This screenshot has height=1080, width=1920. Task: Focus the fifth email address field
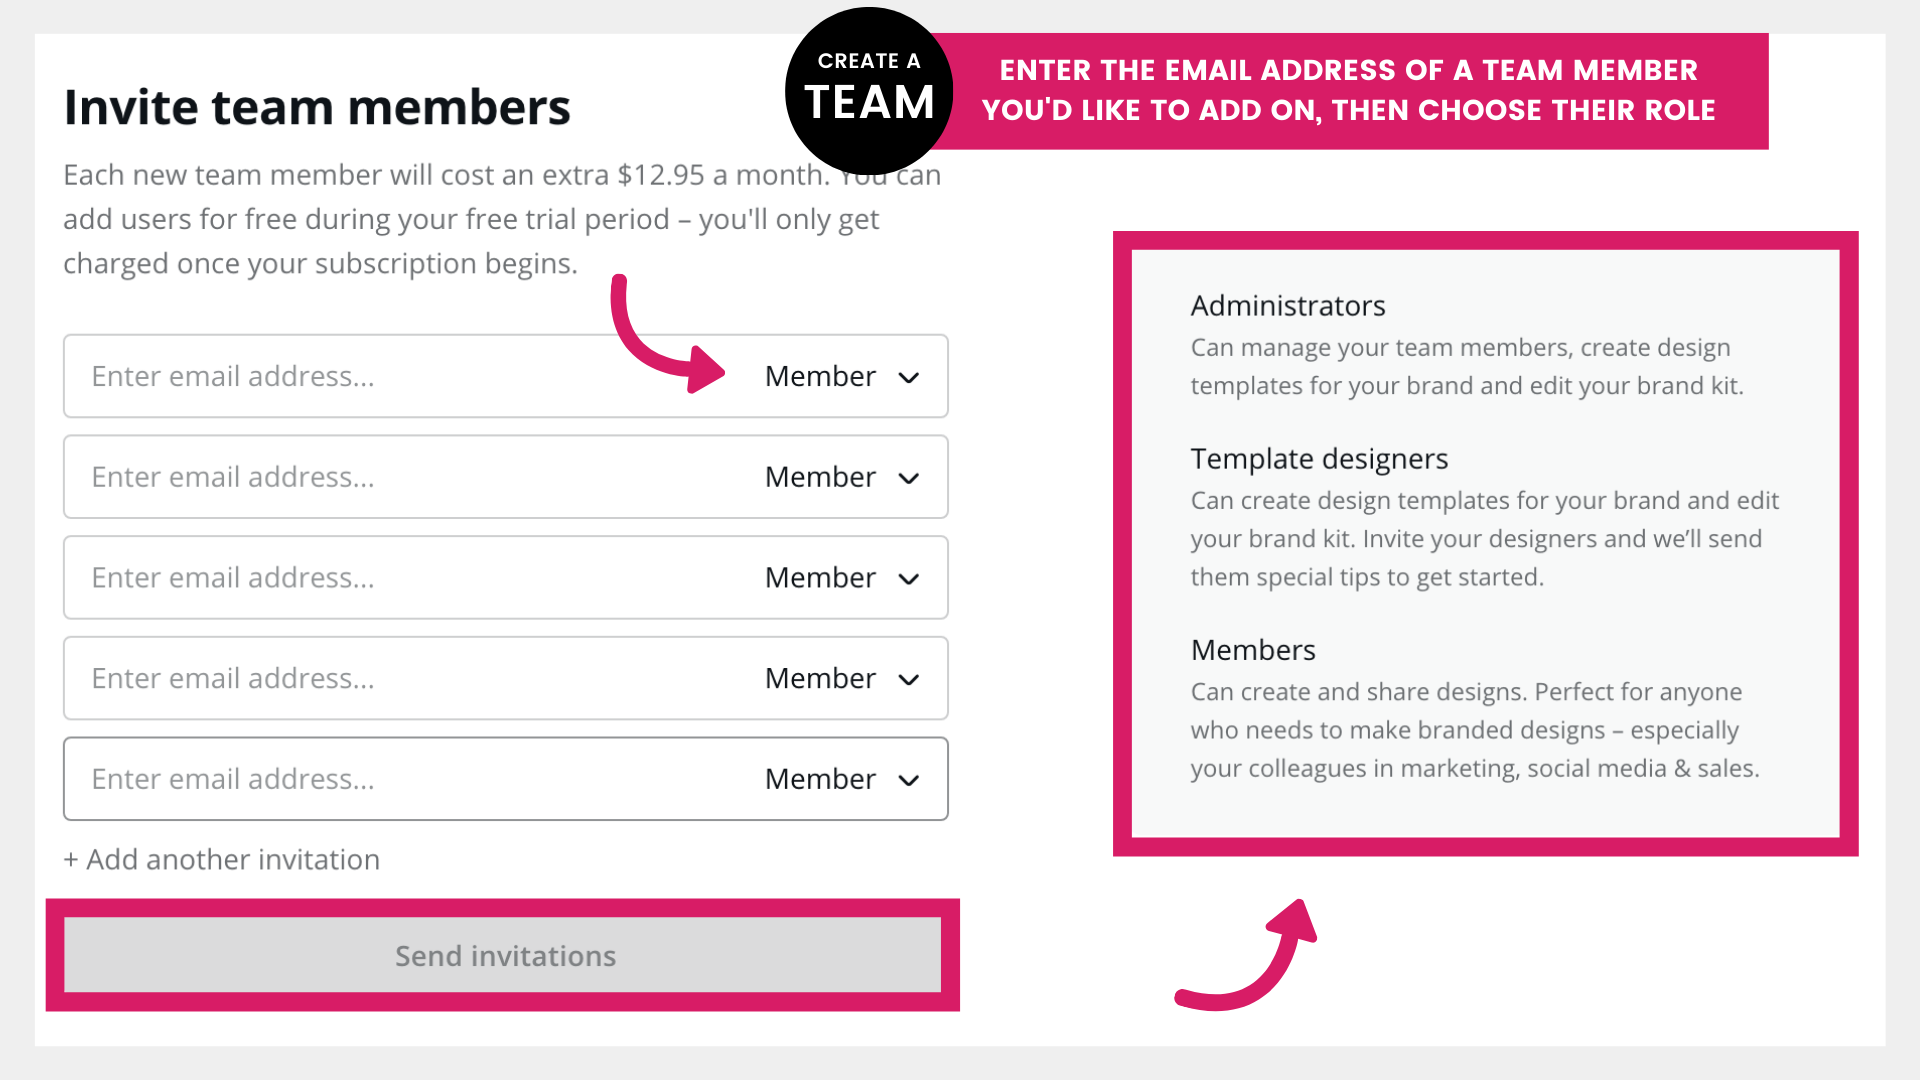coord(400,779)
